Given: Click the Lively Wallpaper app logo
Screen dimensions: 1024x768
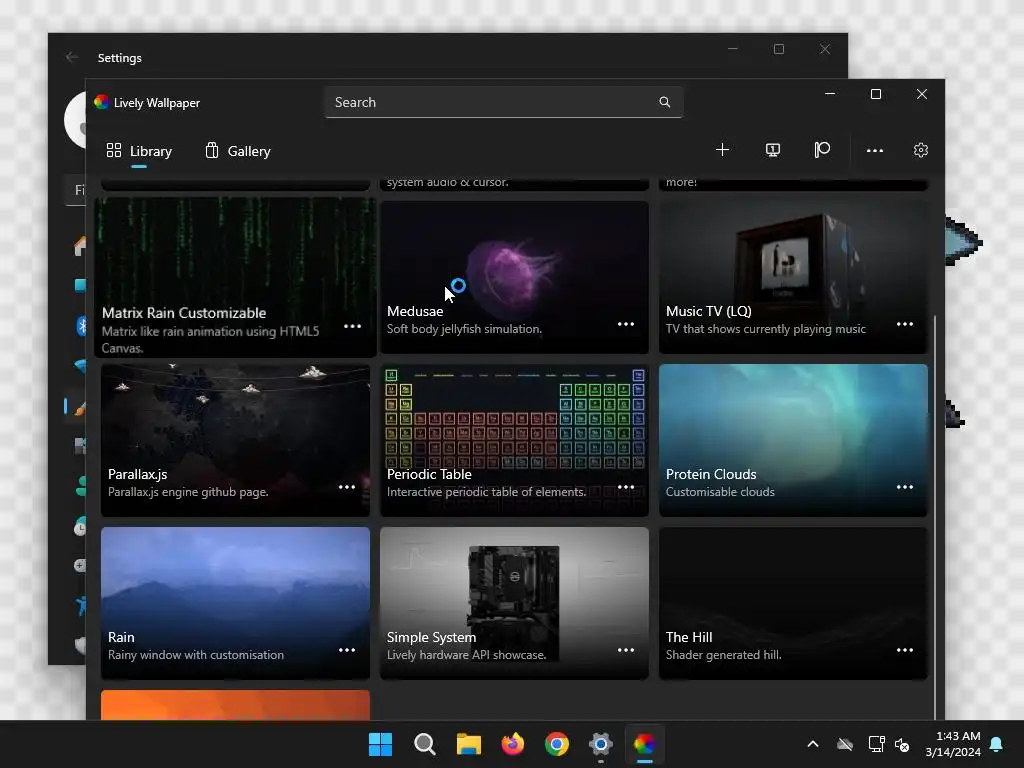Looking at the screenshot, I should tap(101, 103).
